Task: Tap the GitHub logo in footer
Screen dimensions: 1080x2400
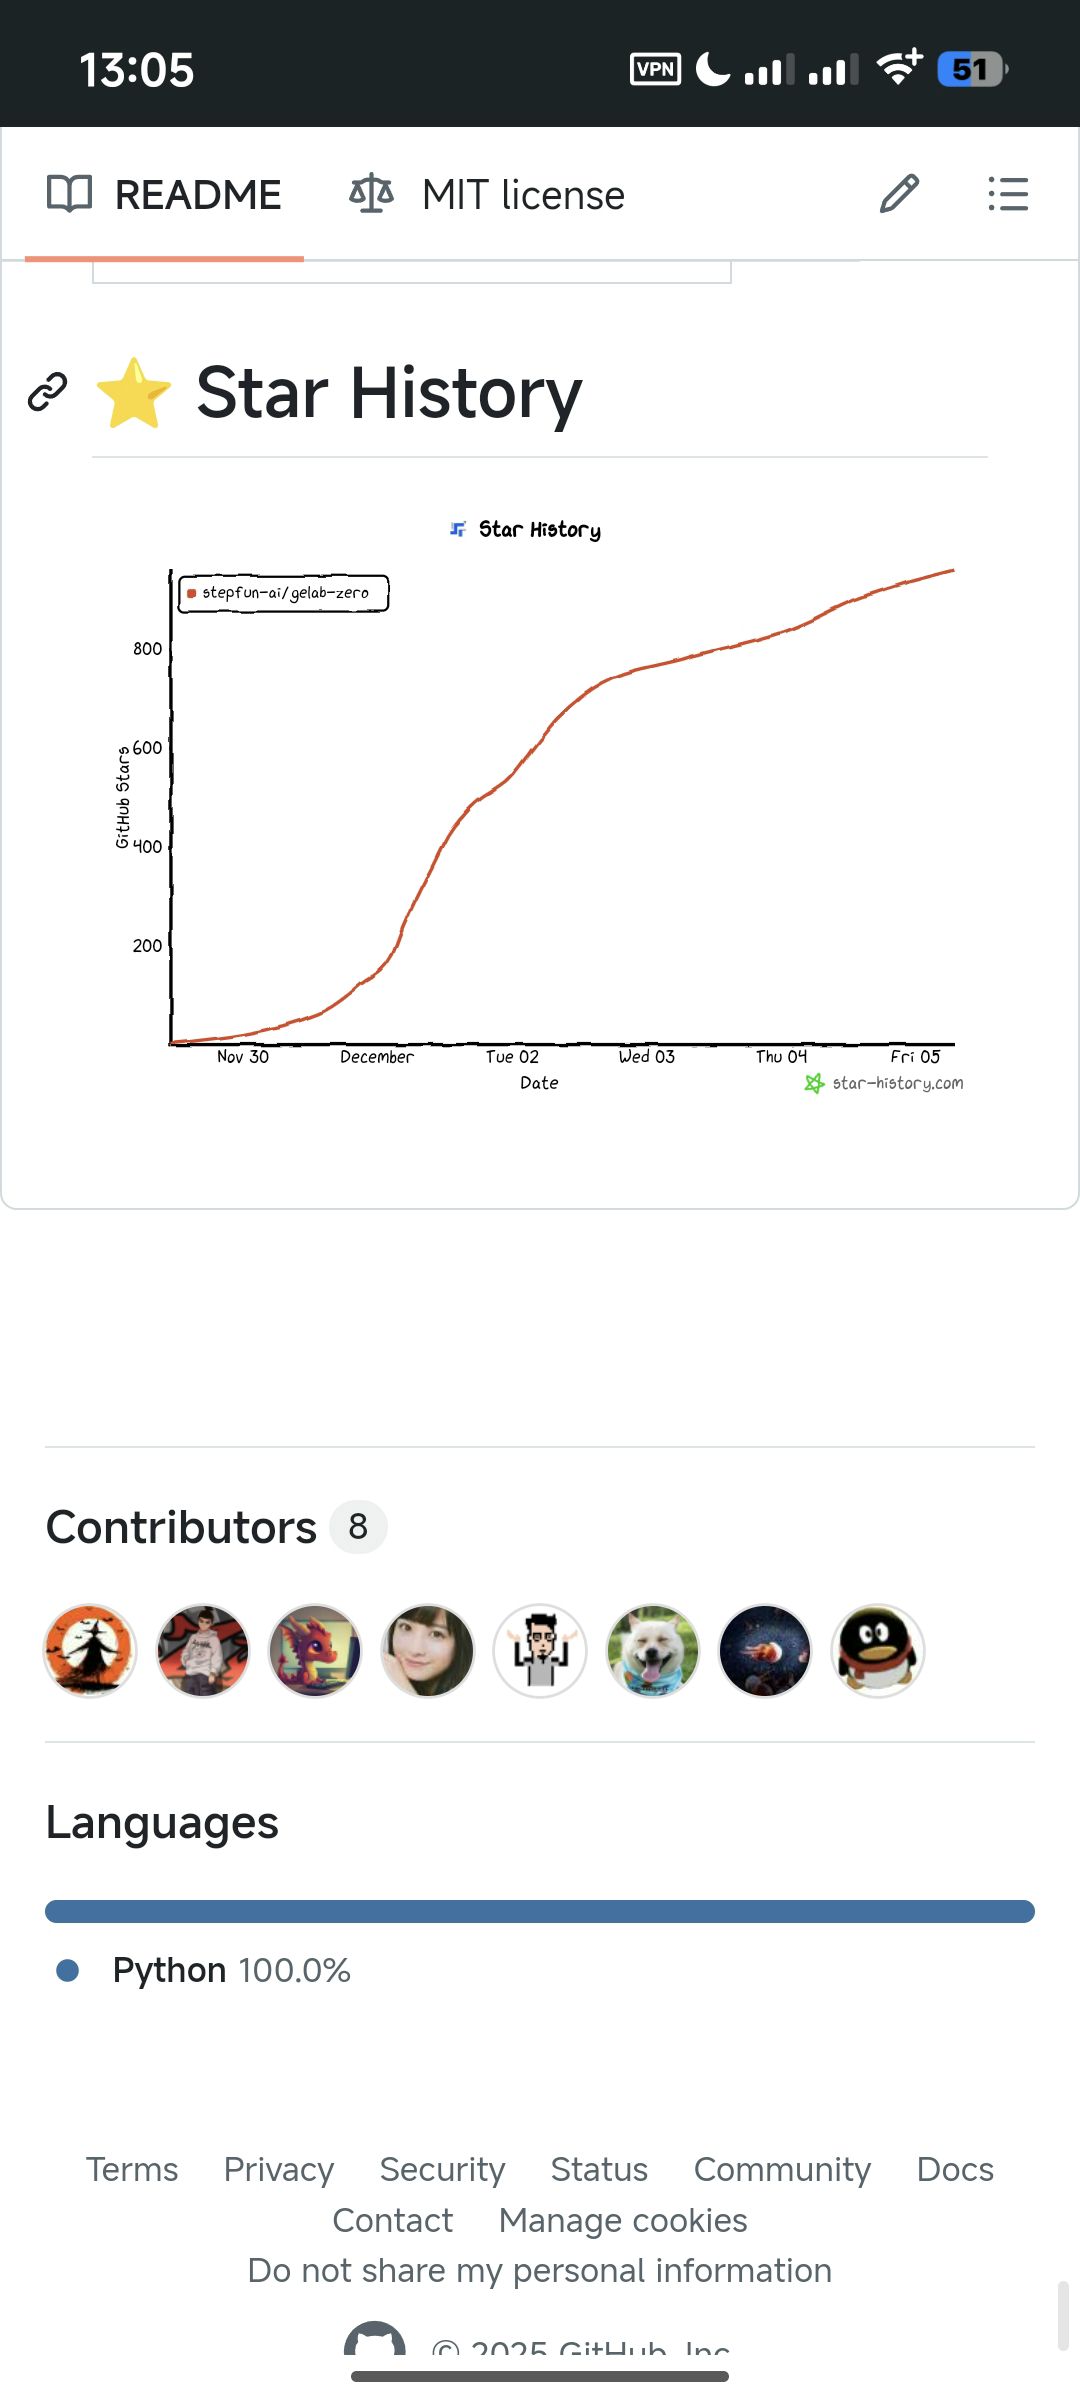Action: coord(374,2340)
